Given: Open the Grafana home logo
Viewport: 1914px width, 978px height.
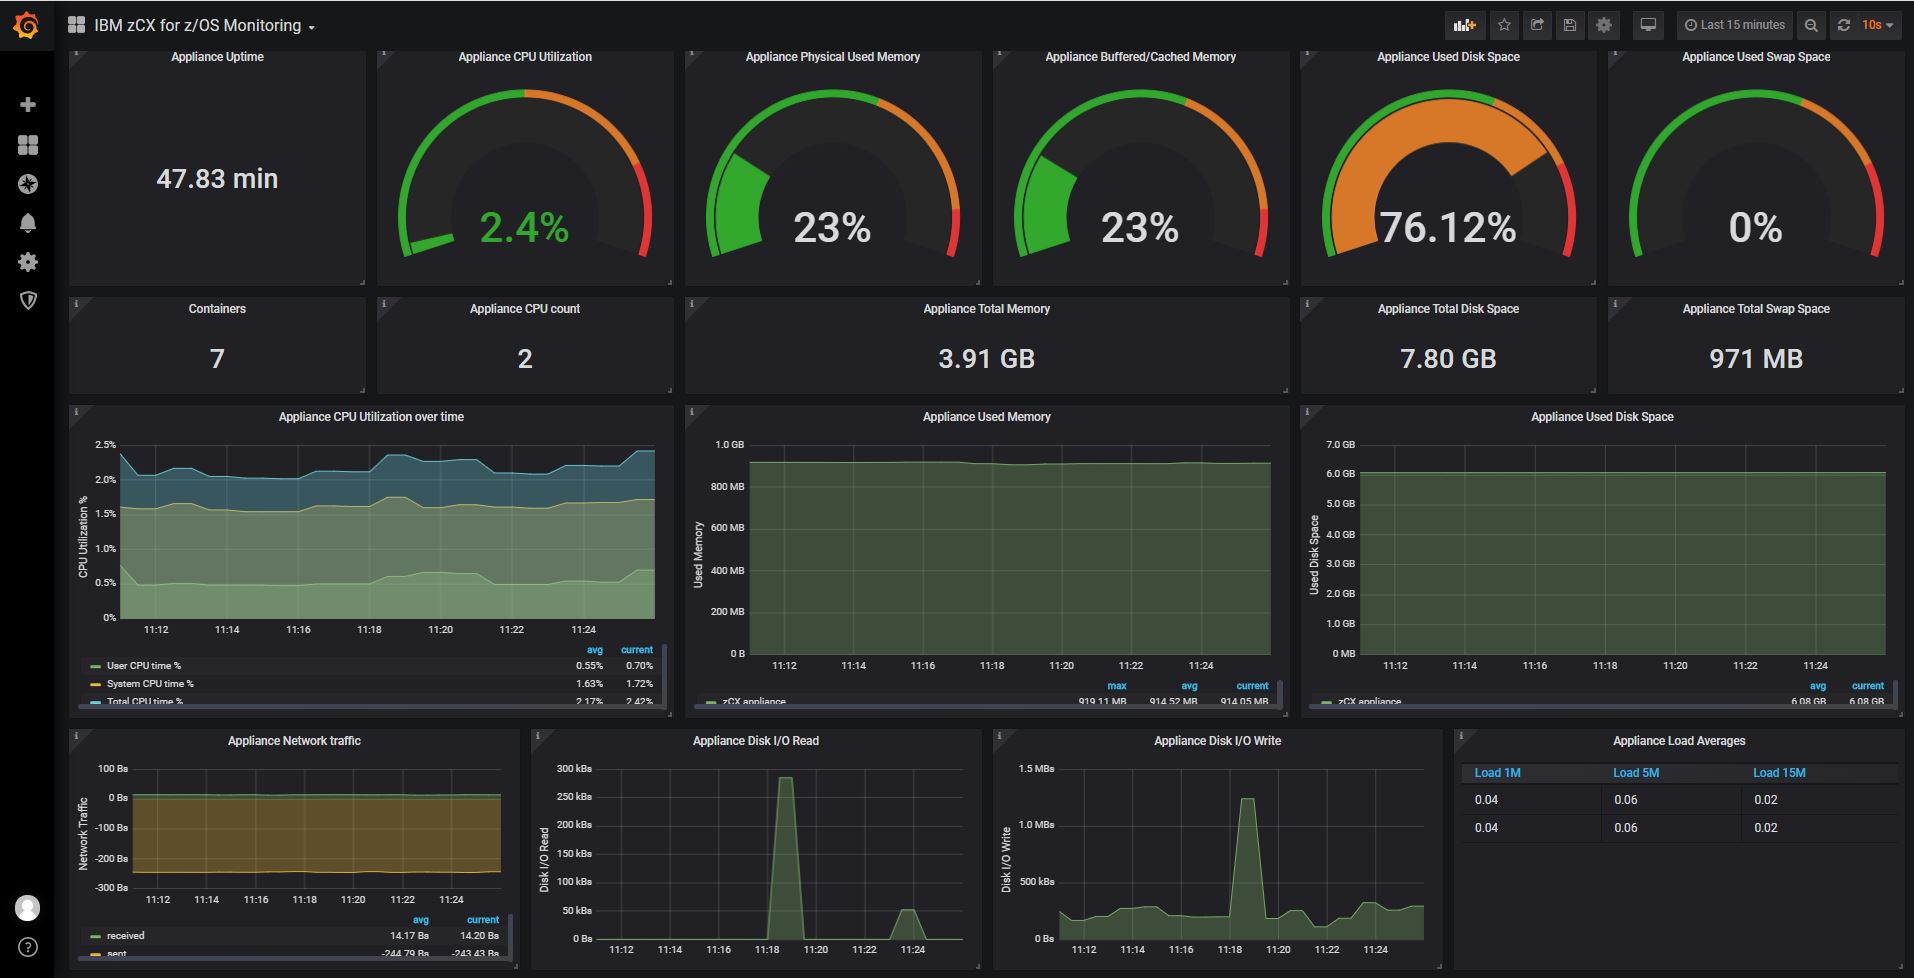Looking at the screenshot, I should (27, 25).
